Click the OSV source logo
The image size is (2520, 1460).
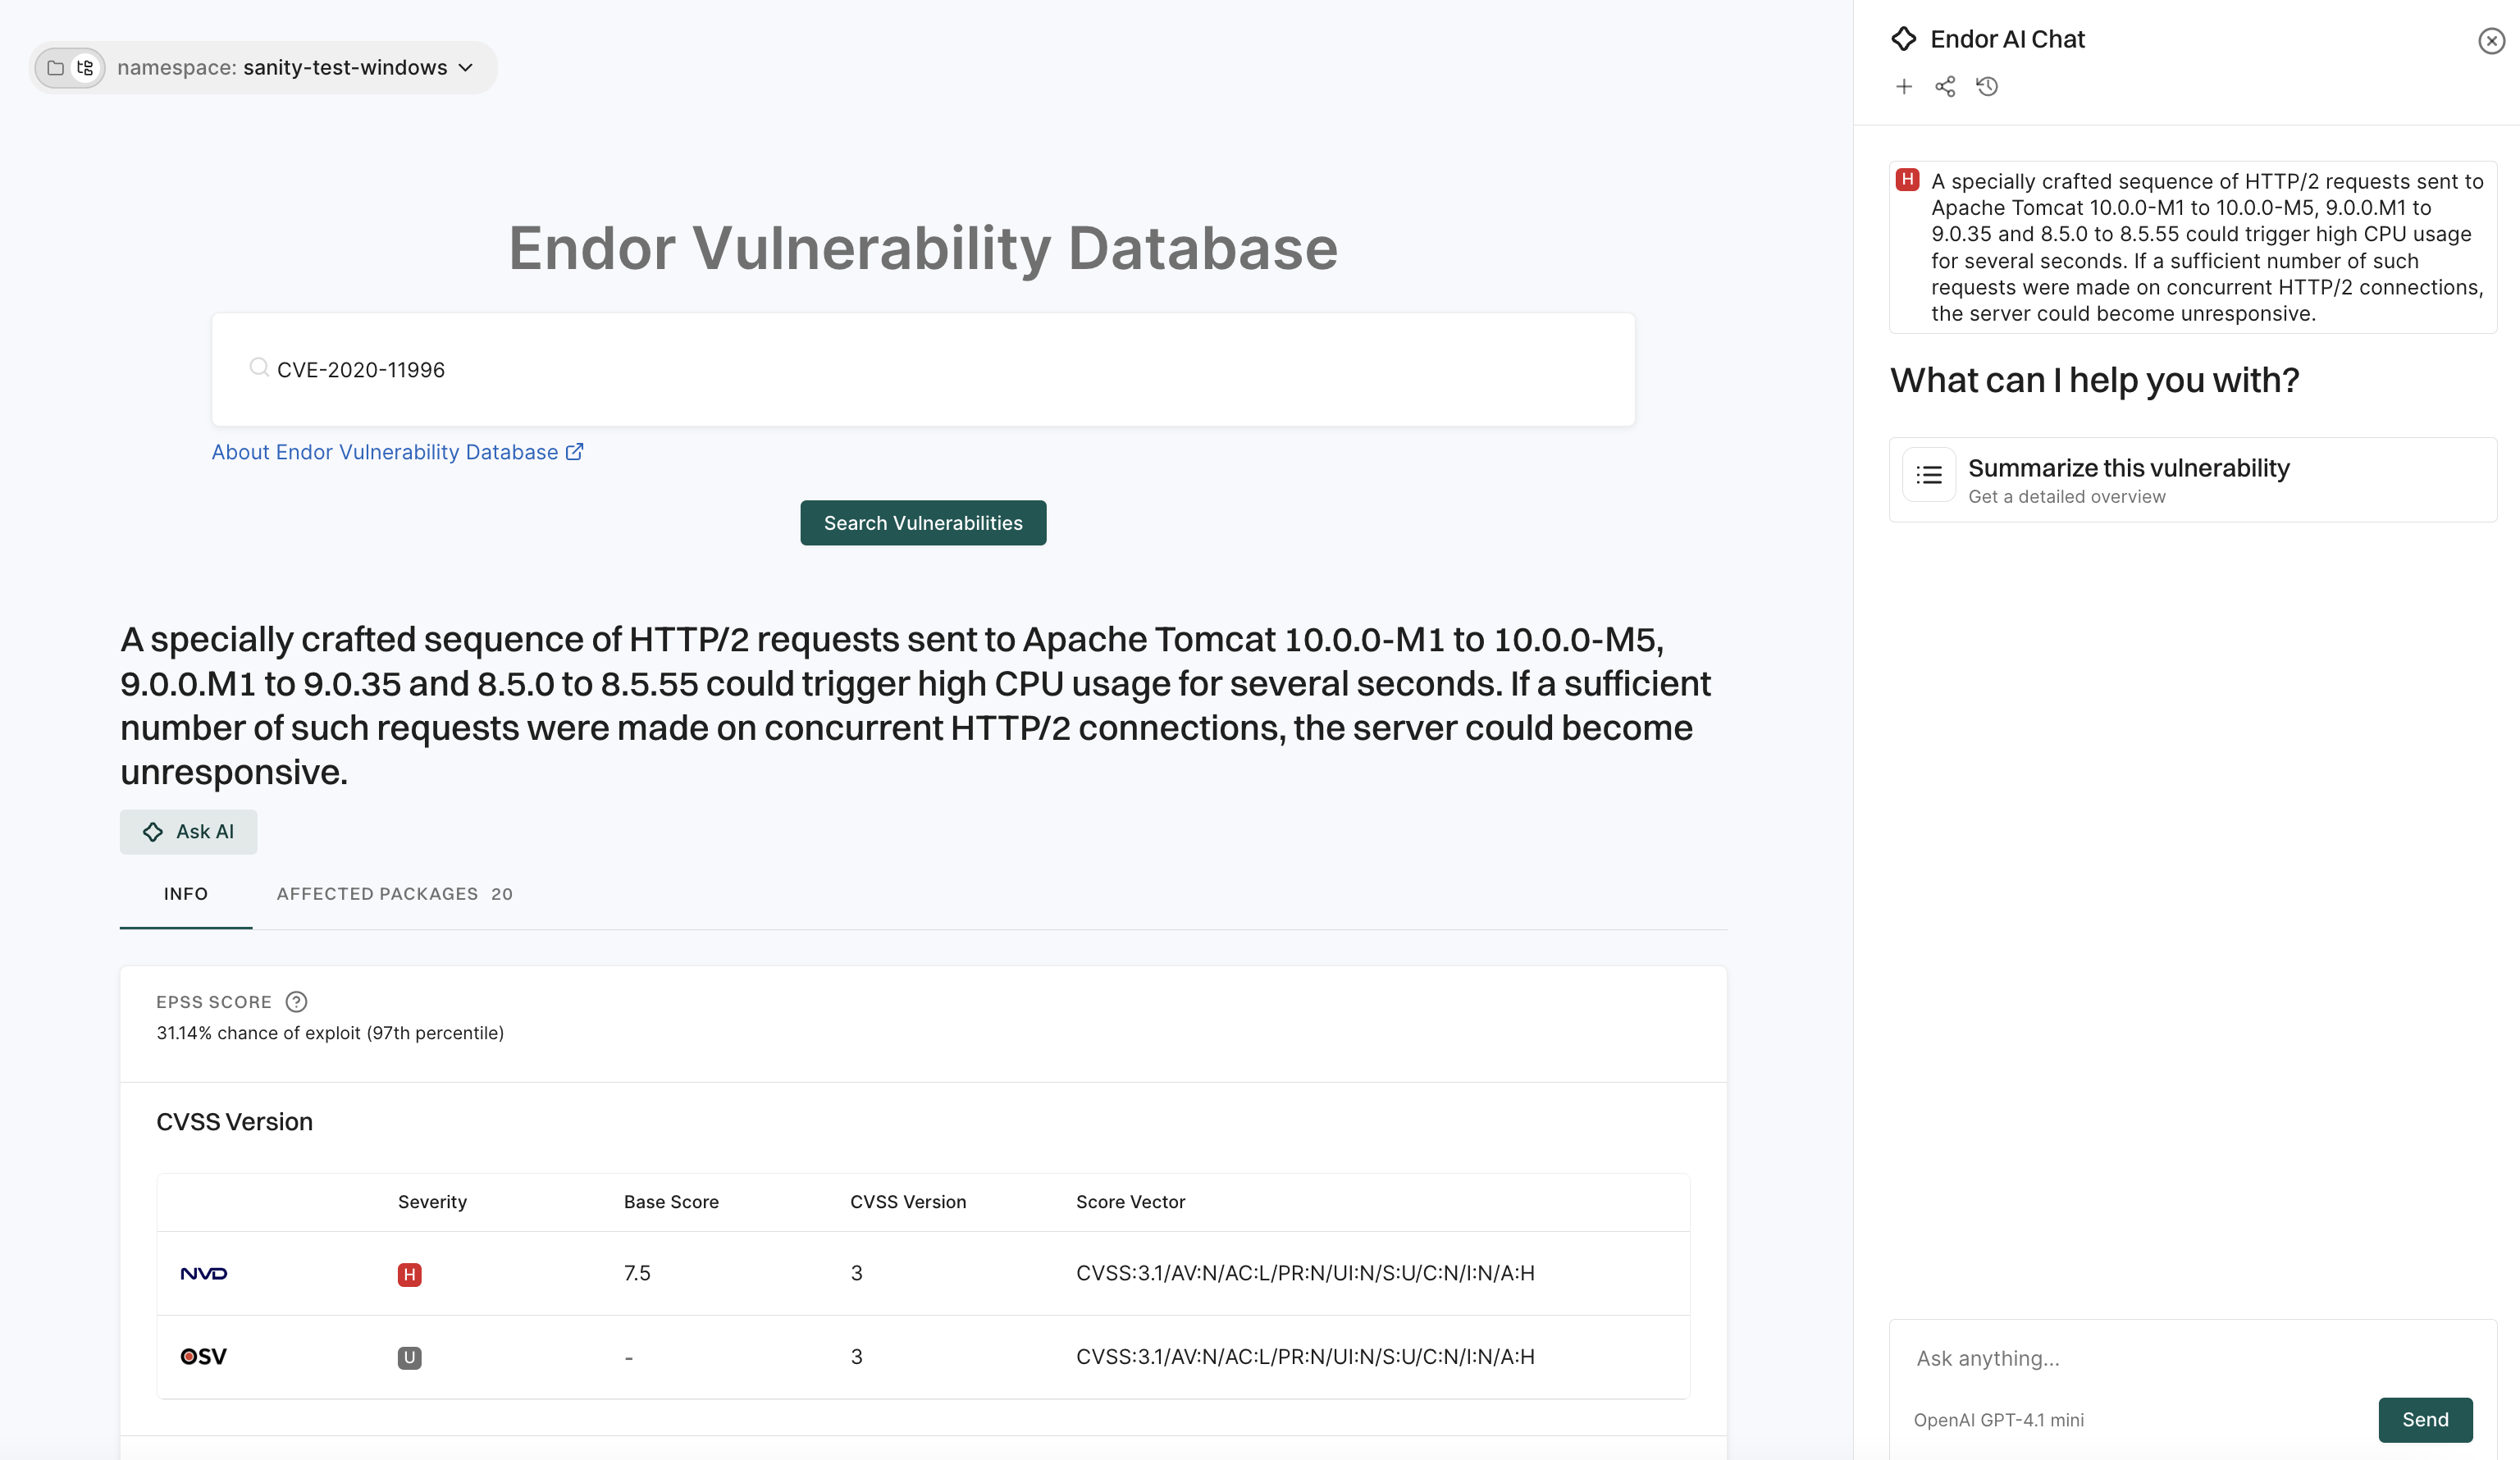(x=204, y=1357)
